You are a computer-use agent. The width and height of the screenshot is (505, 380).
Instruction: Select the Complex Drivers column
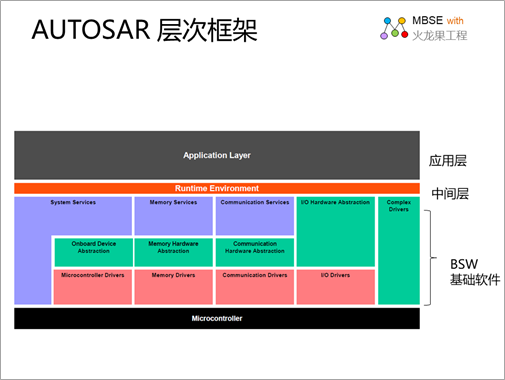tap(399, 250)
